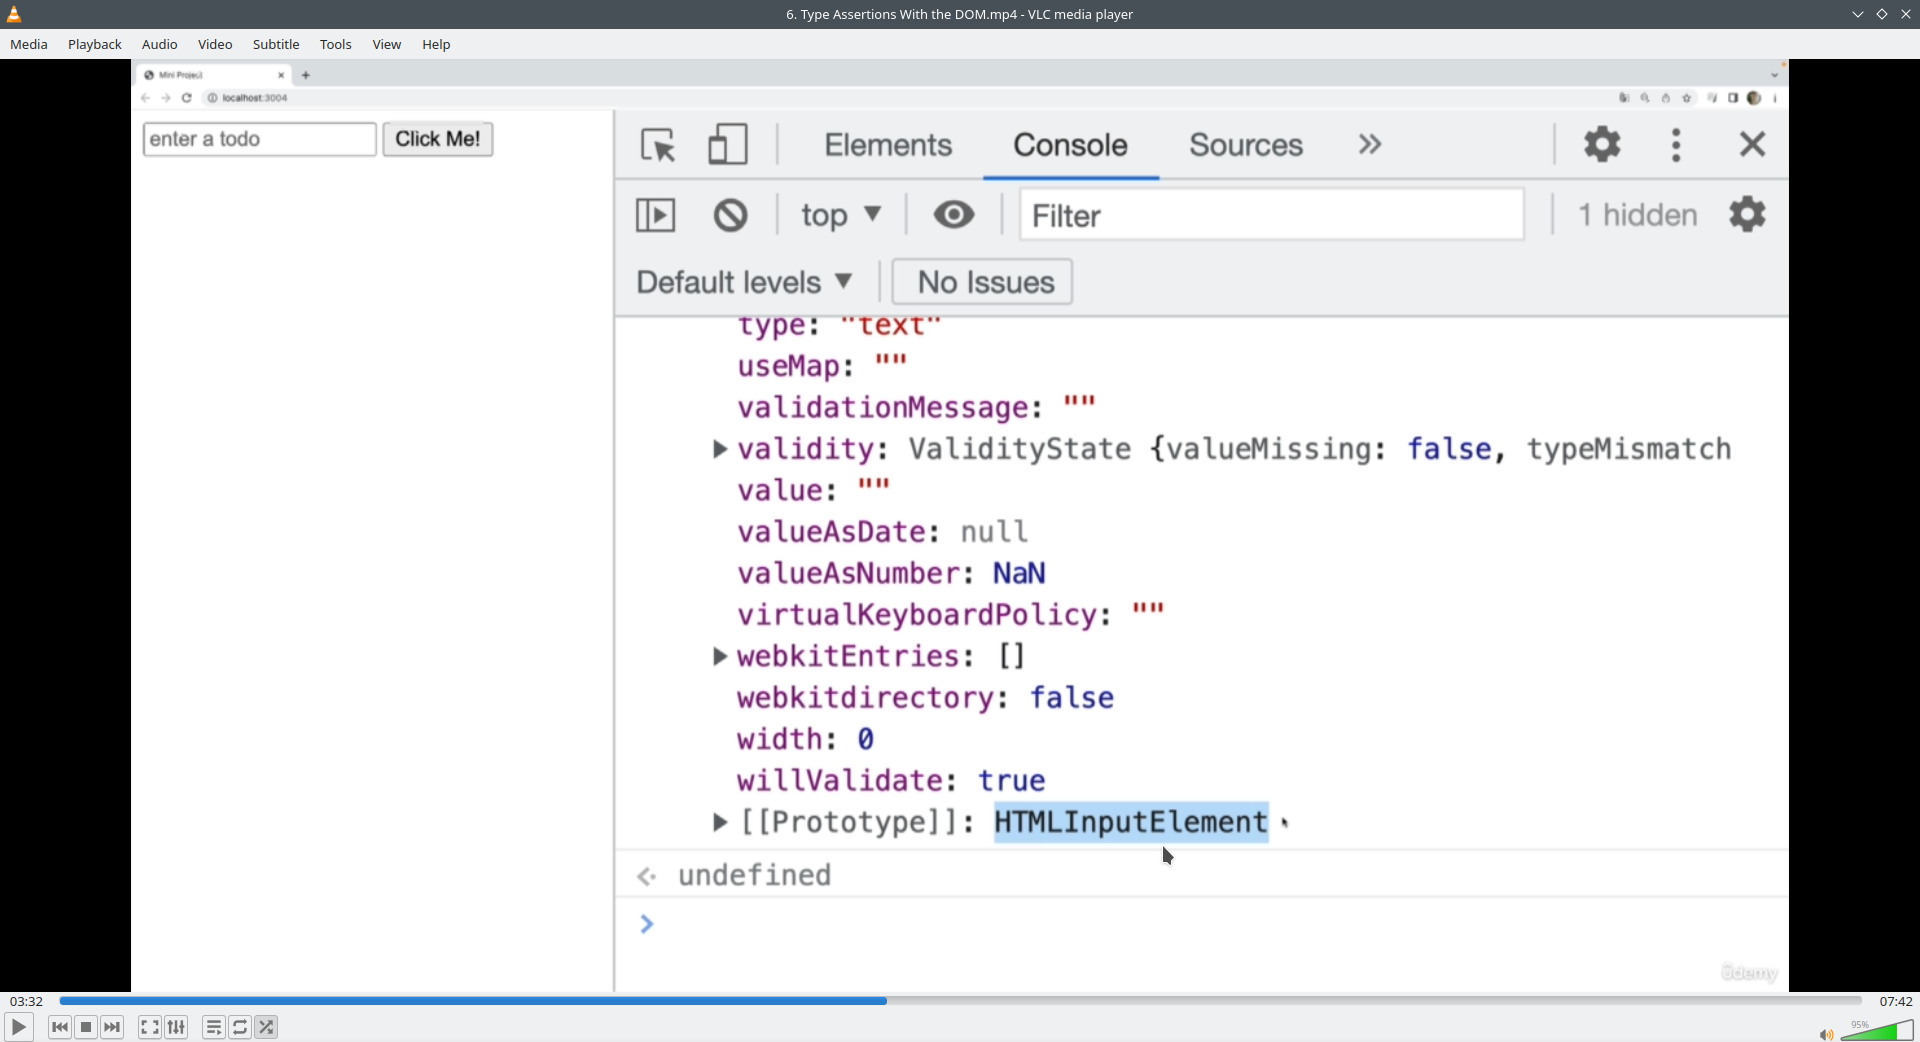This screenshot has width=1920, height=1042.
Task: Stop playback with the stop button
Action: coord(86,1027)
